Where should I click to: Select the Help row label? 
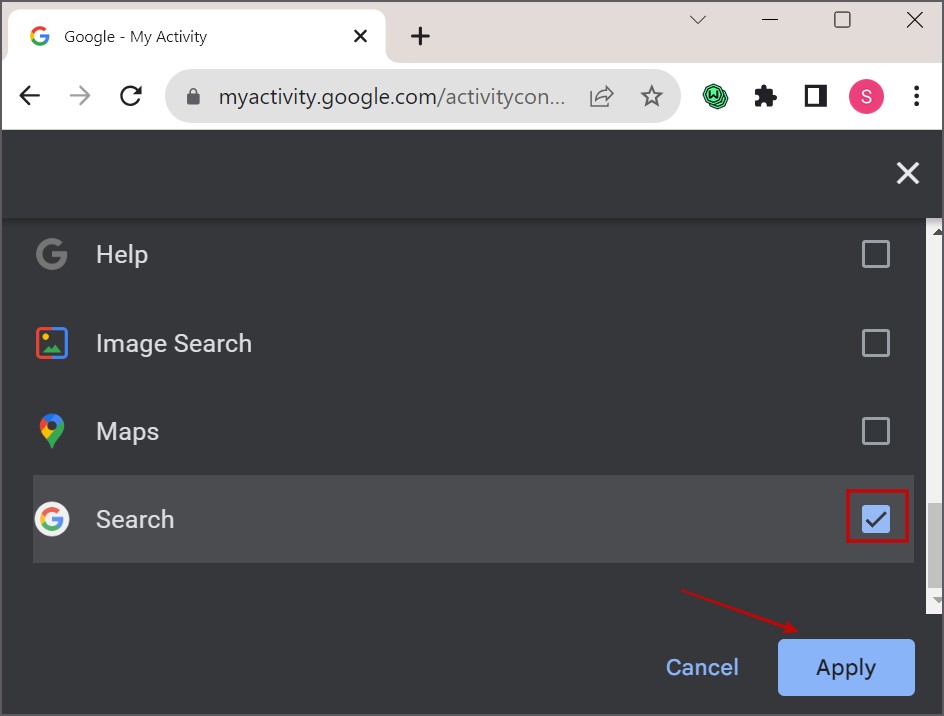(x=122, y=254)
